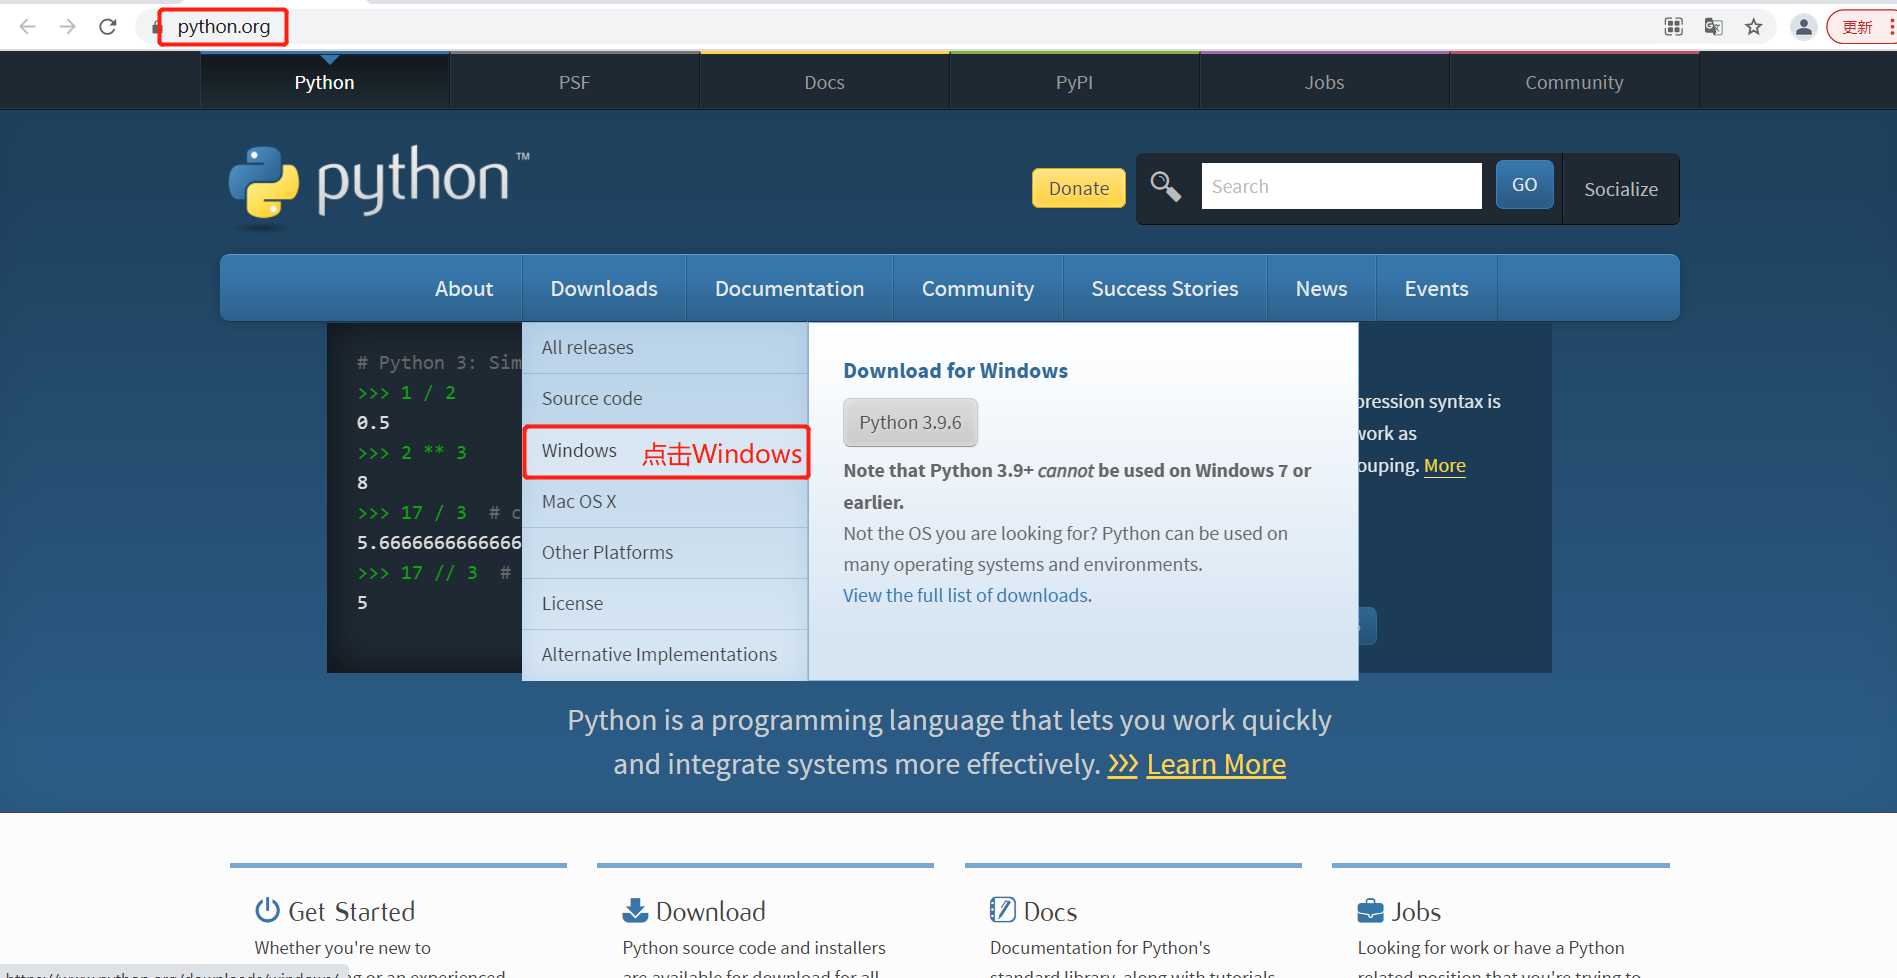Expand the Other Platforms entry
The width and height of the screenshot is (1897, 978).
point(607,552)
